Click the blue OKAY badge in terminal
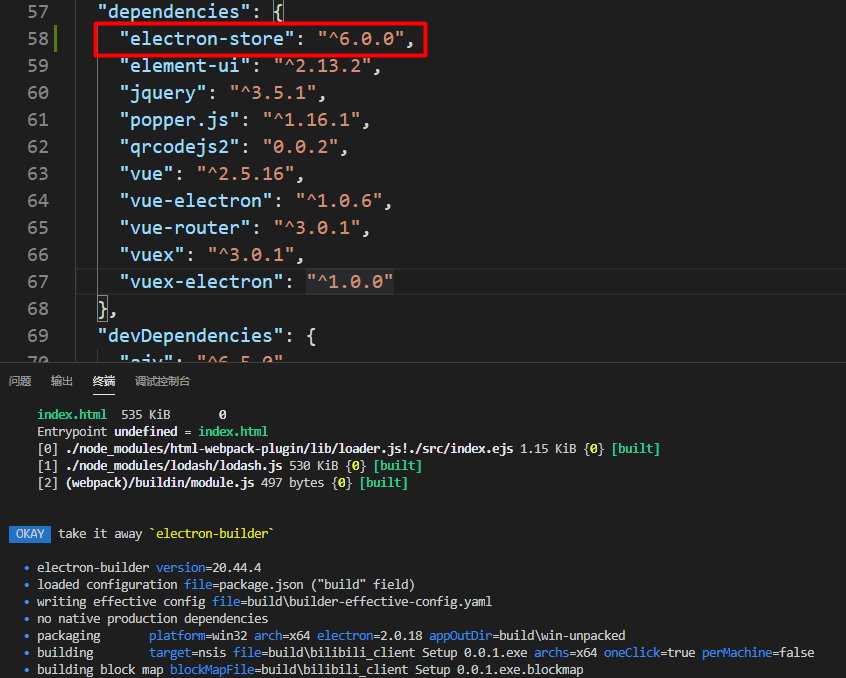Screen dimensions: 846x678 29,534
